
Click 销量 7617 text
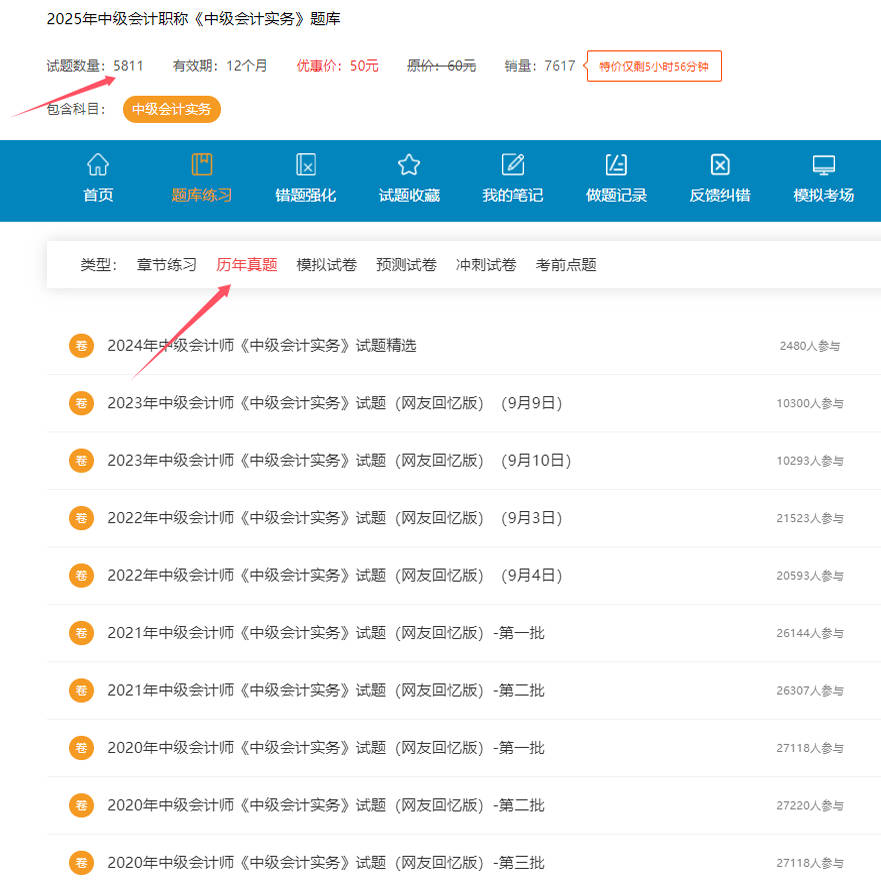pyautogui.click(x=540, y=66)
